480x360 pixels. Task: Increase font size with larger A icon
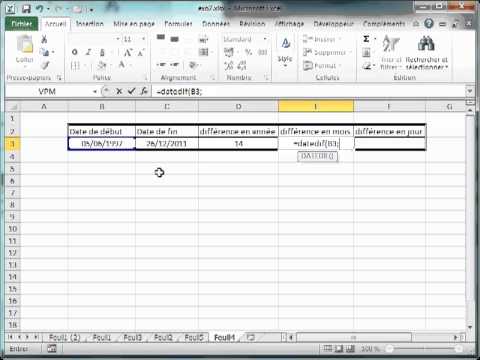click(x=128, y=52)
